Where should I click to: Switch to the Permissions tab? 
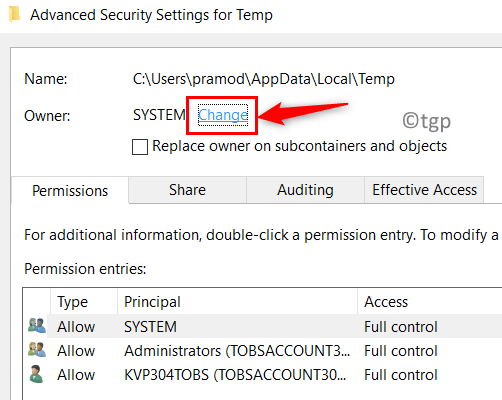click(x=70, y=191)
